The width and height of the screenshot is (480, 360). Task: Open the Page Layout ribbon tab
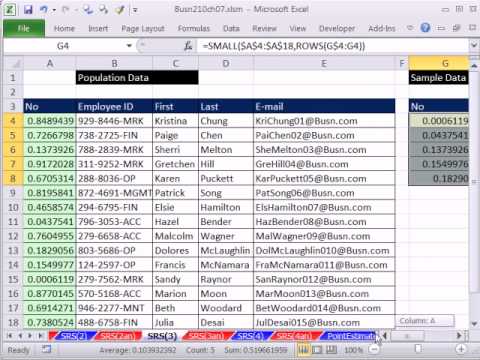coord(143,29)
